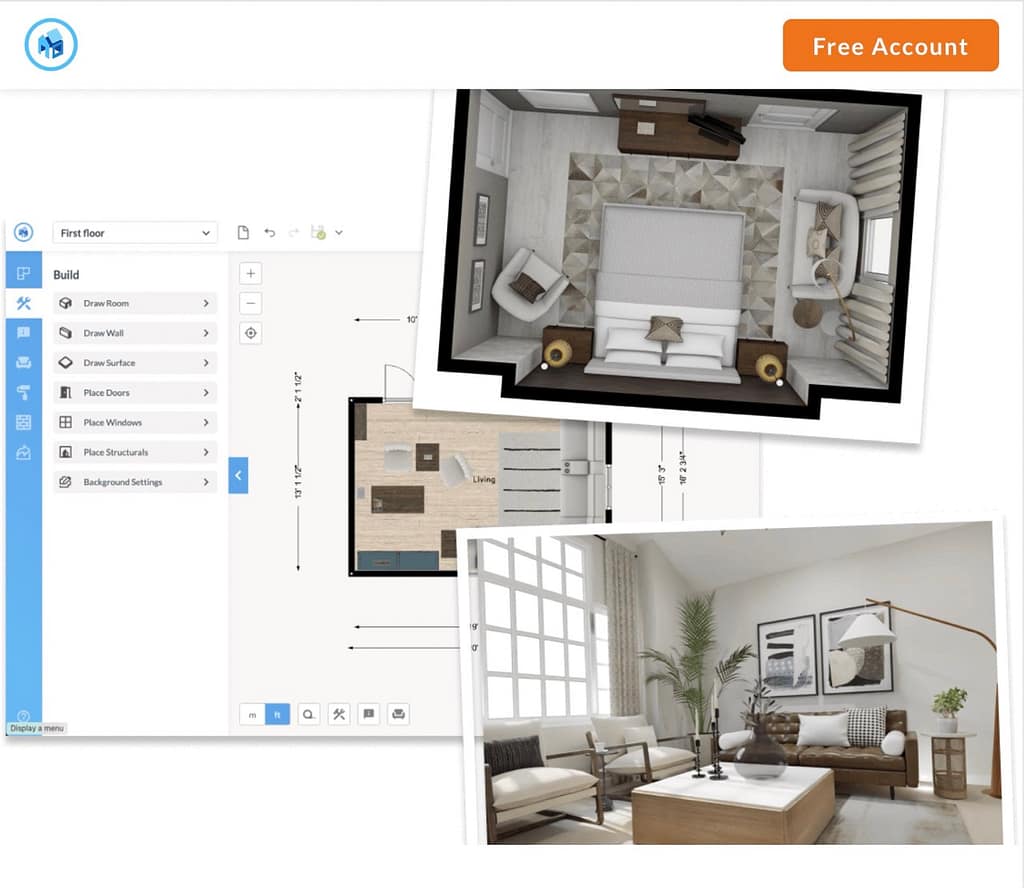
Task: Click the Free Account button
Action: [890, 46]
